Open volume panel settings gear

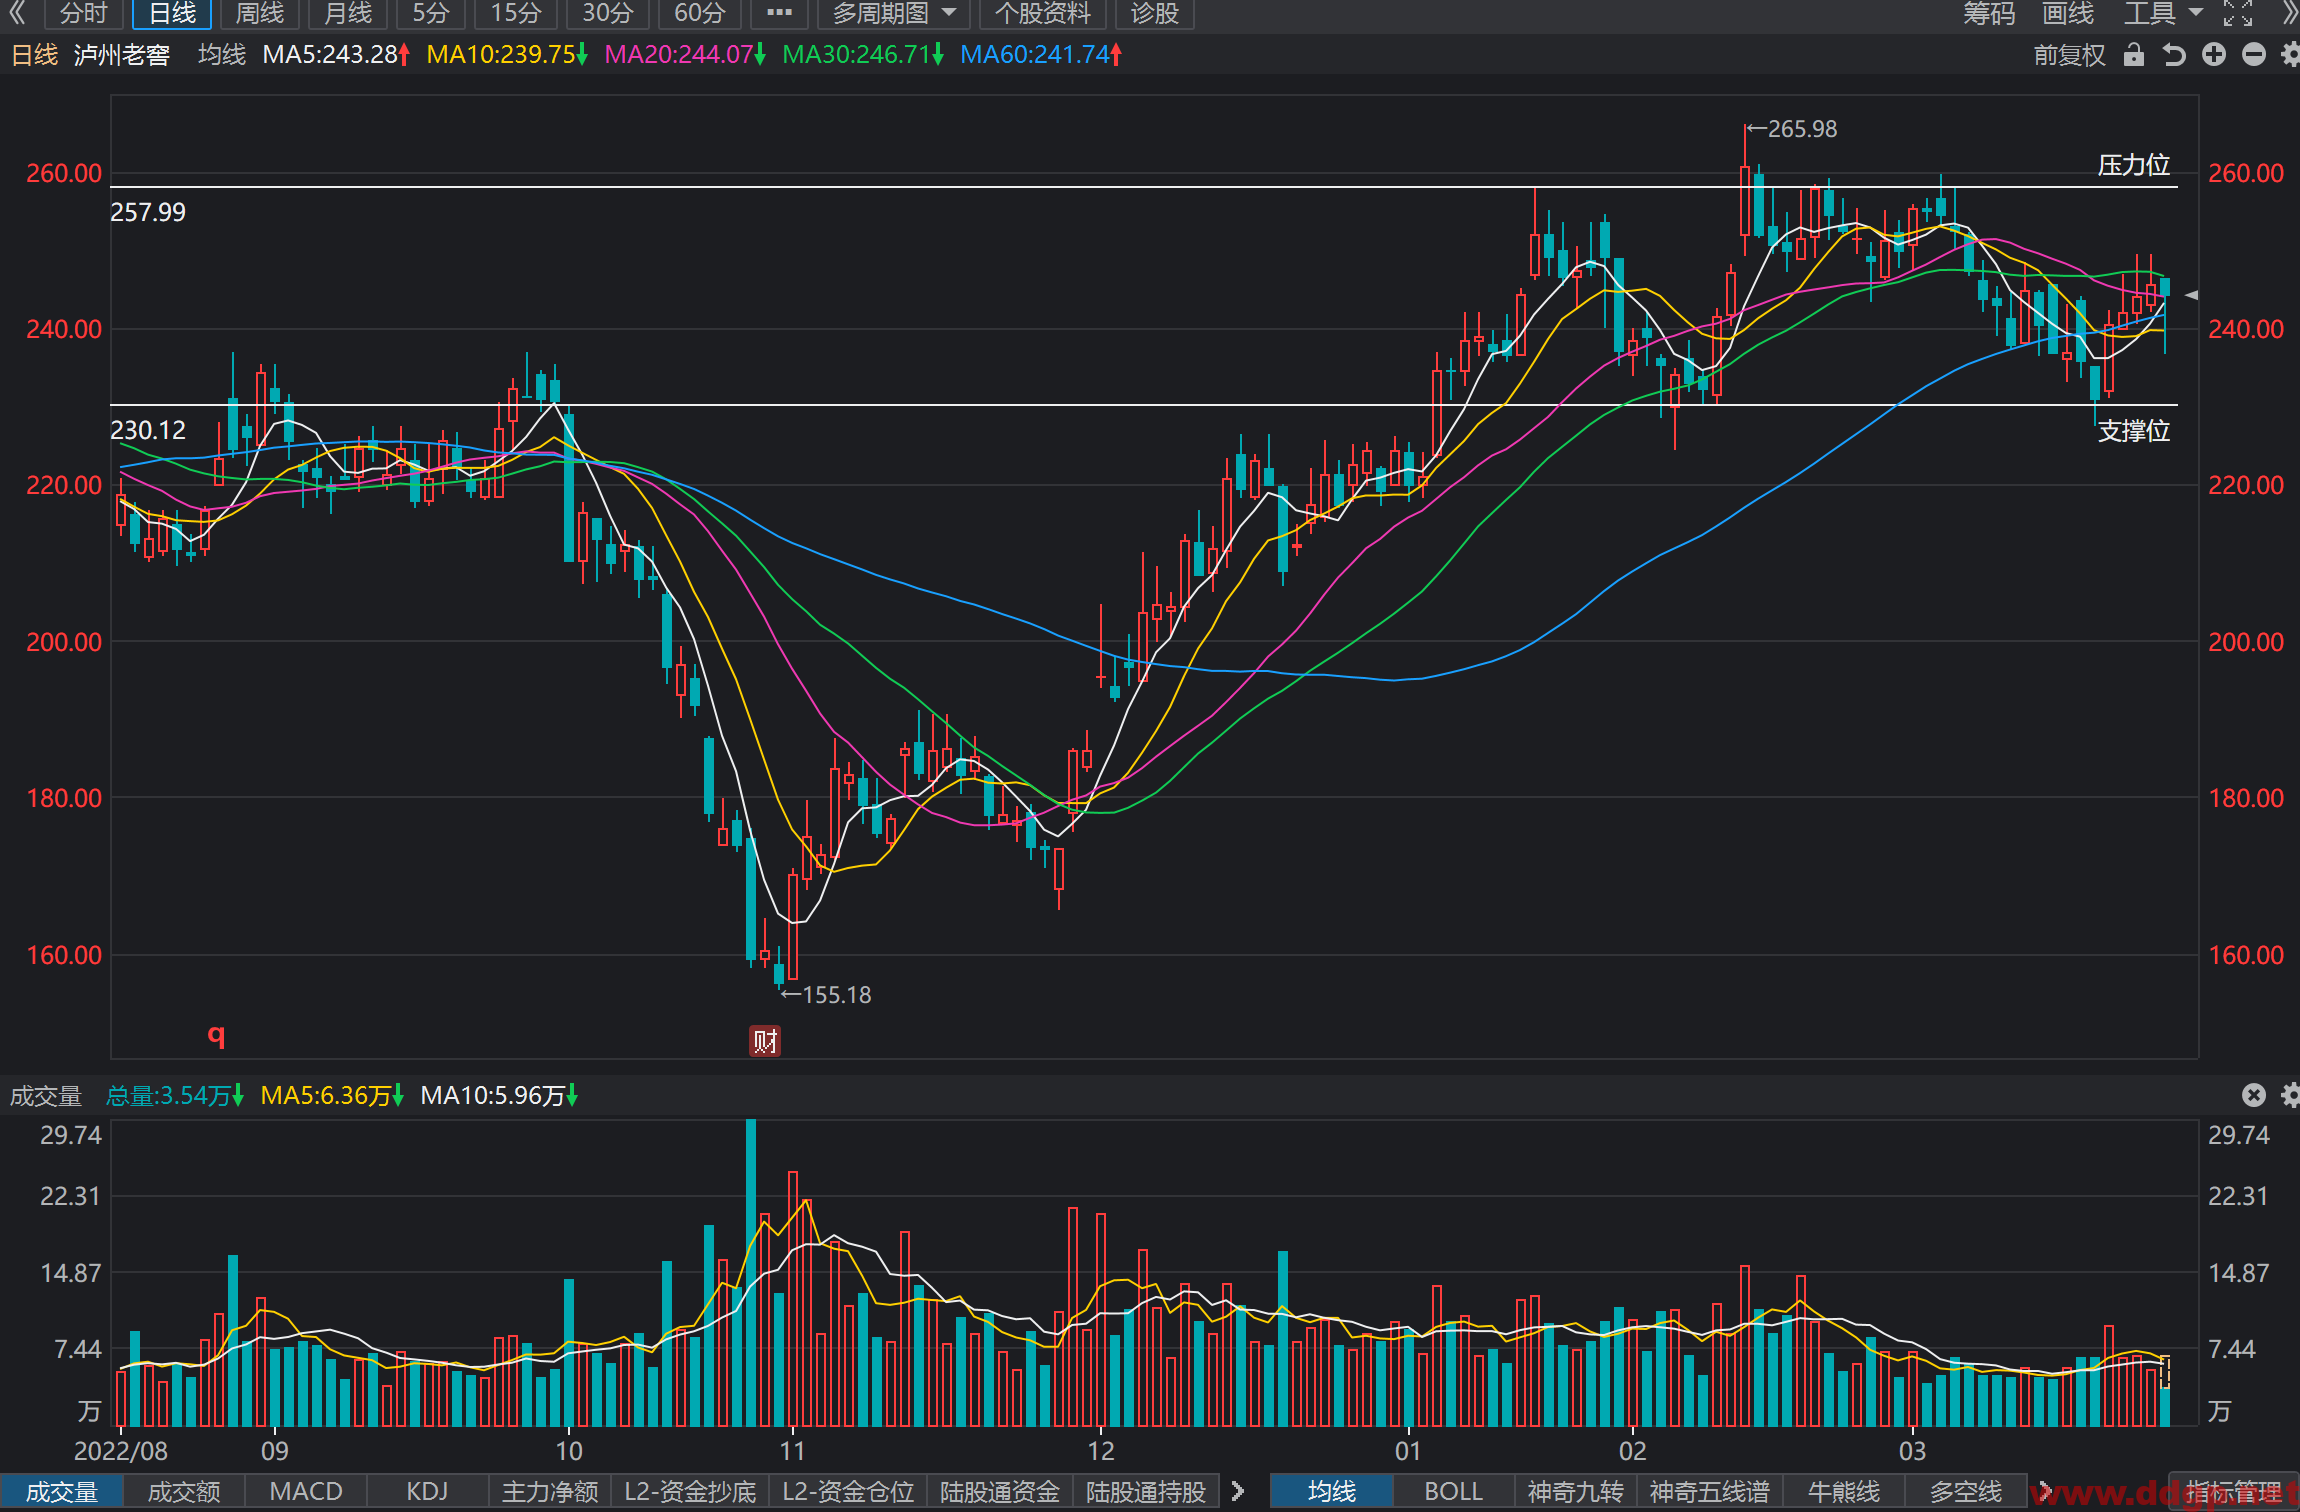click(x=2290, y=1095)
